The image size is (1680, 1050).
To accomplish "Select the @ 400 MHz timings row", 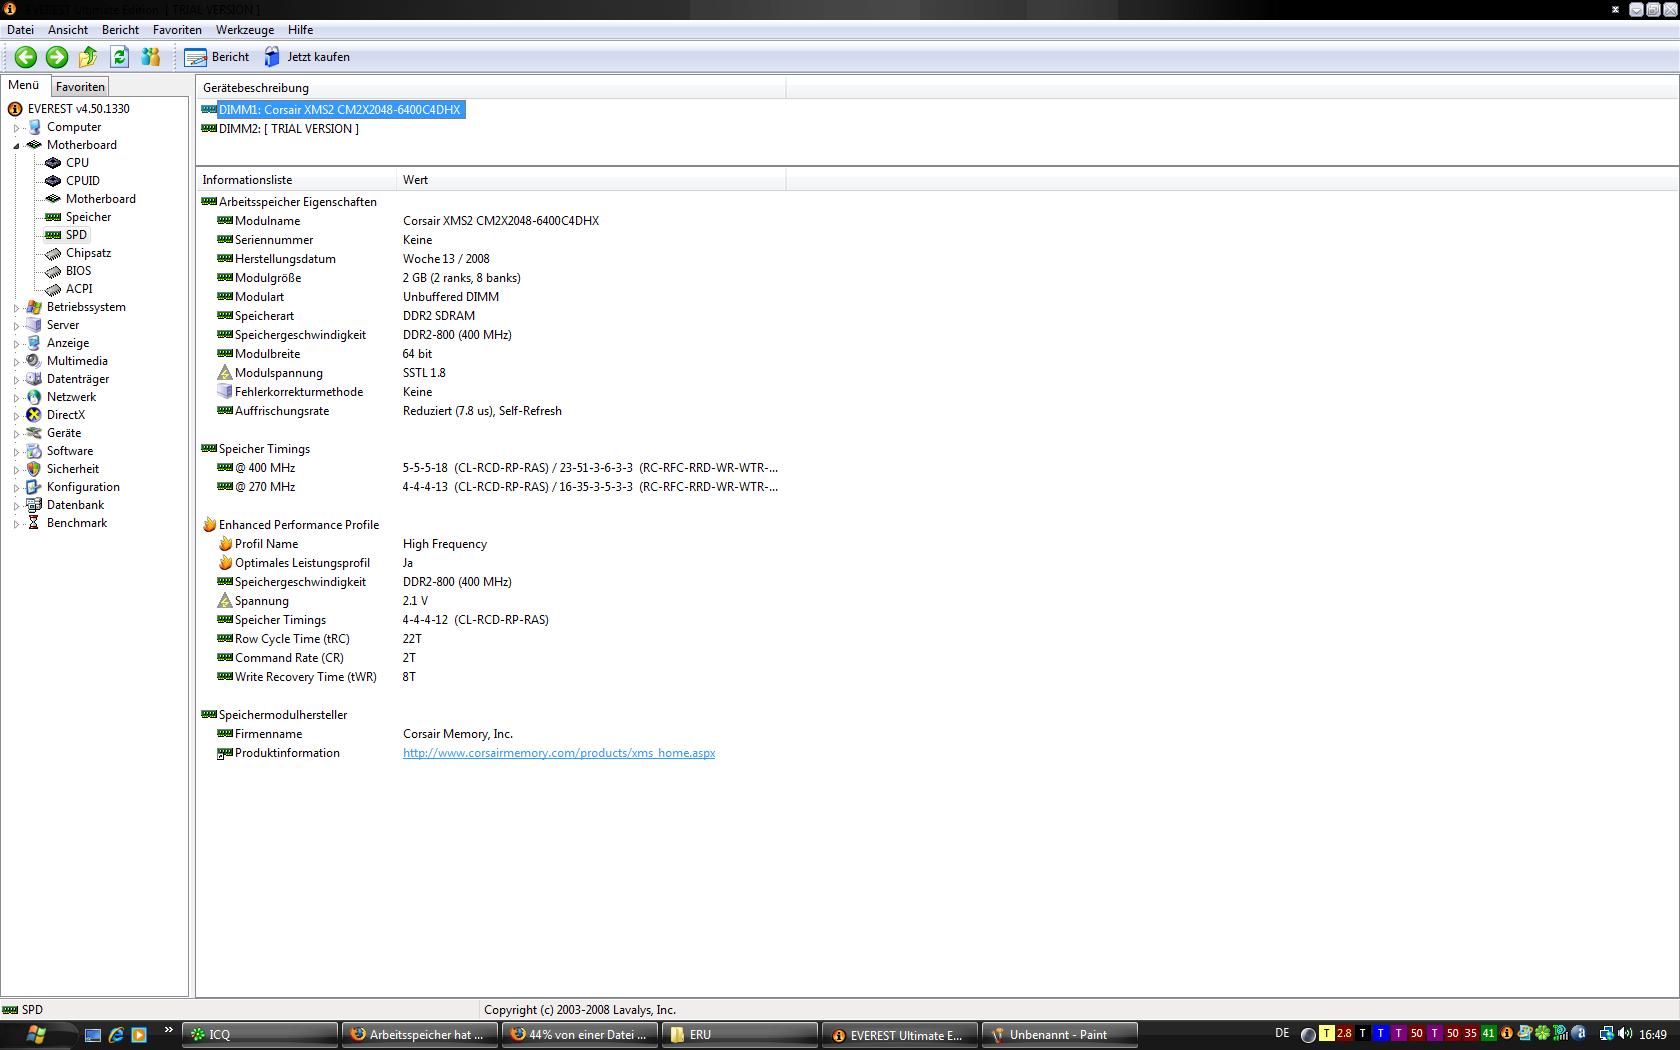I will click(490, 468).
